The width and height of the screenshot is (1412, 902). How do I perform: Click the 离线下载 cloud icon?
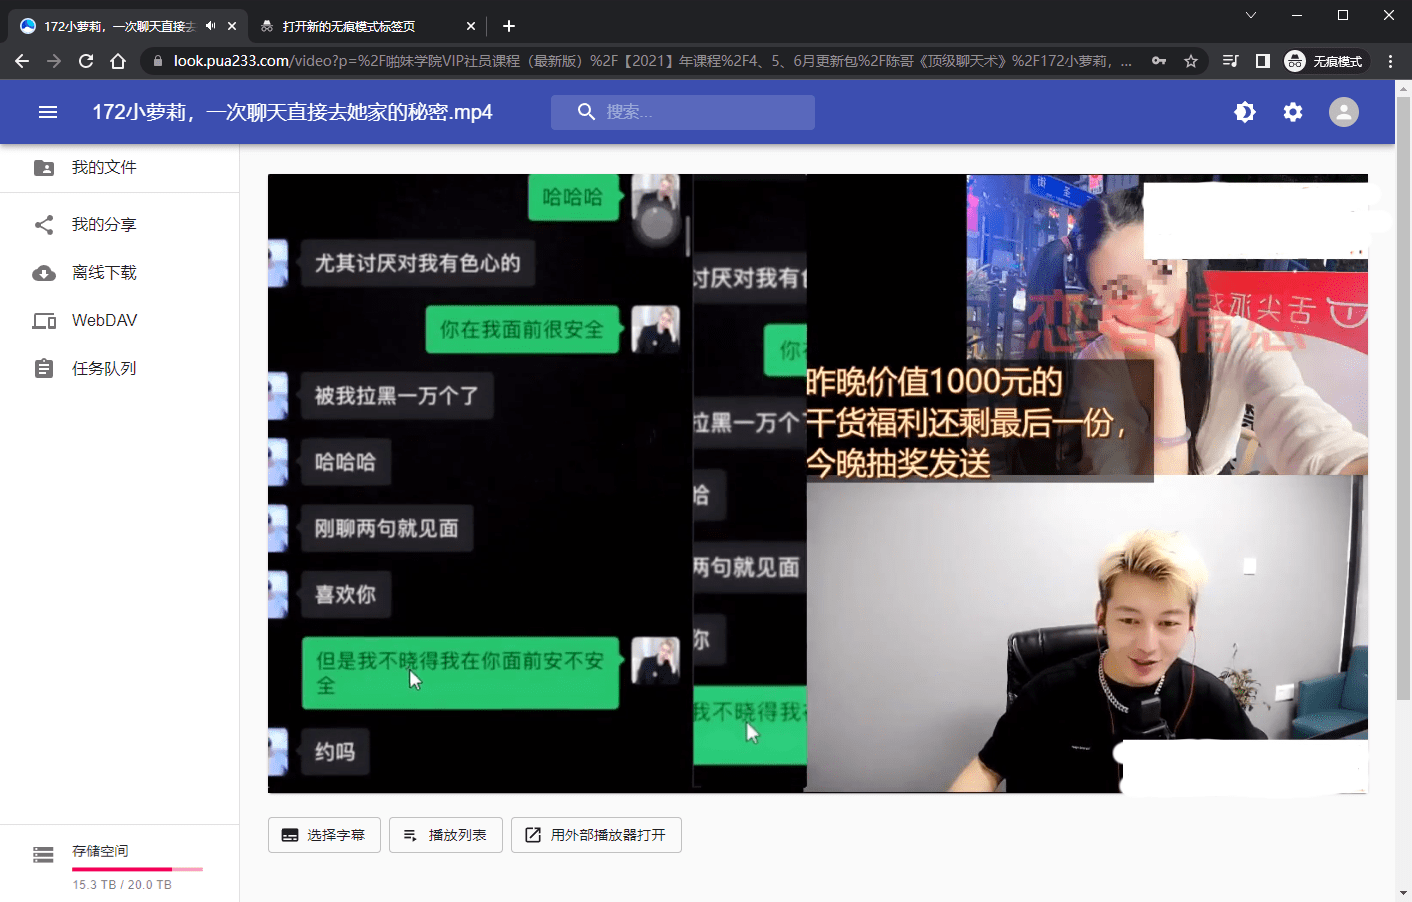point(44,273)
